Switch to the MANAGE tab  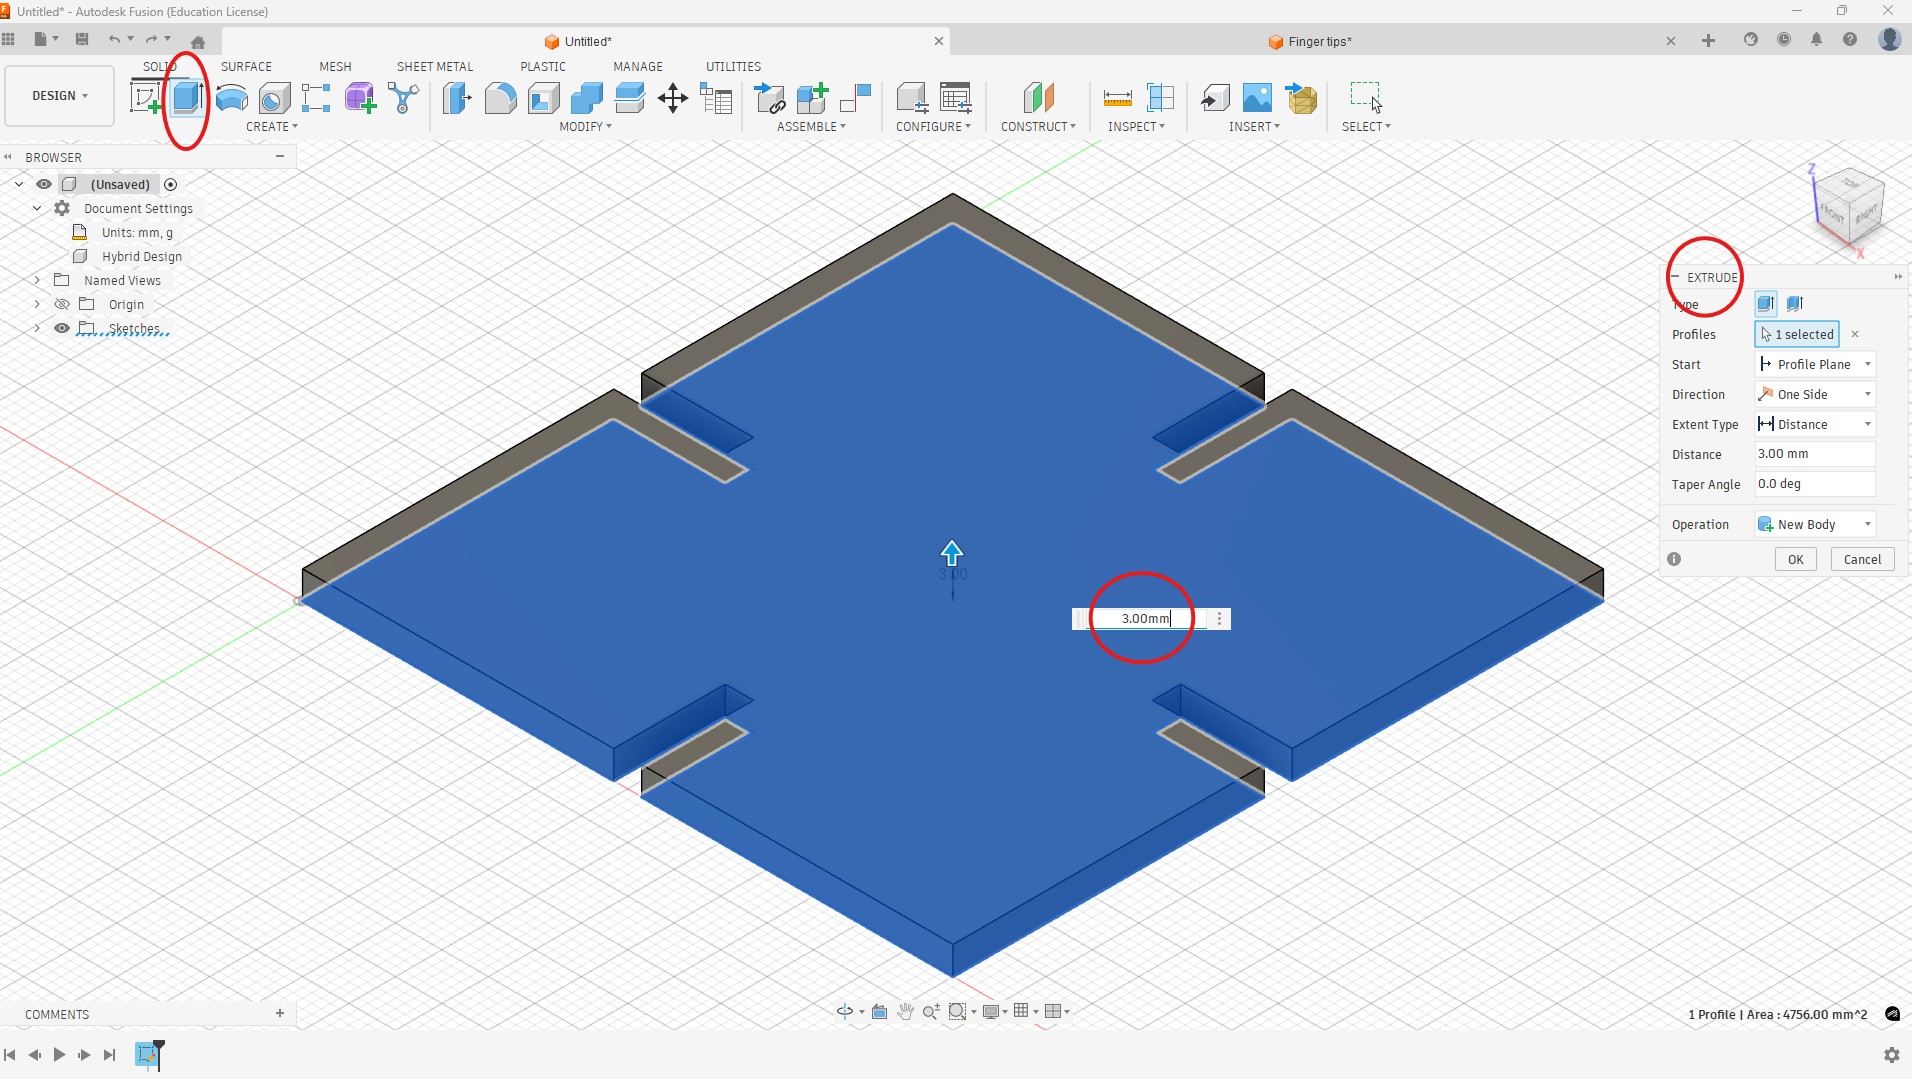click(638, 66)
